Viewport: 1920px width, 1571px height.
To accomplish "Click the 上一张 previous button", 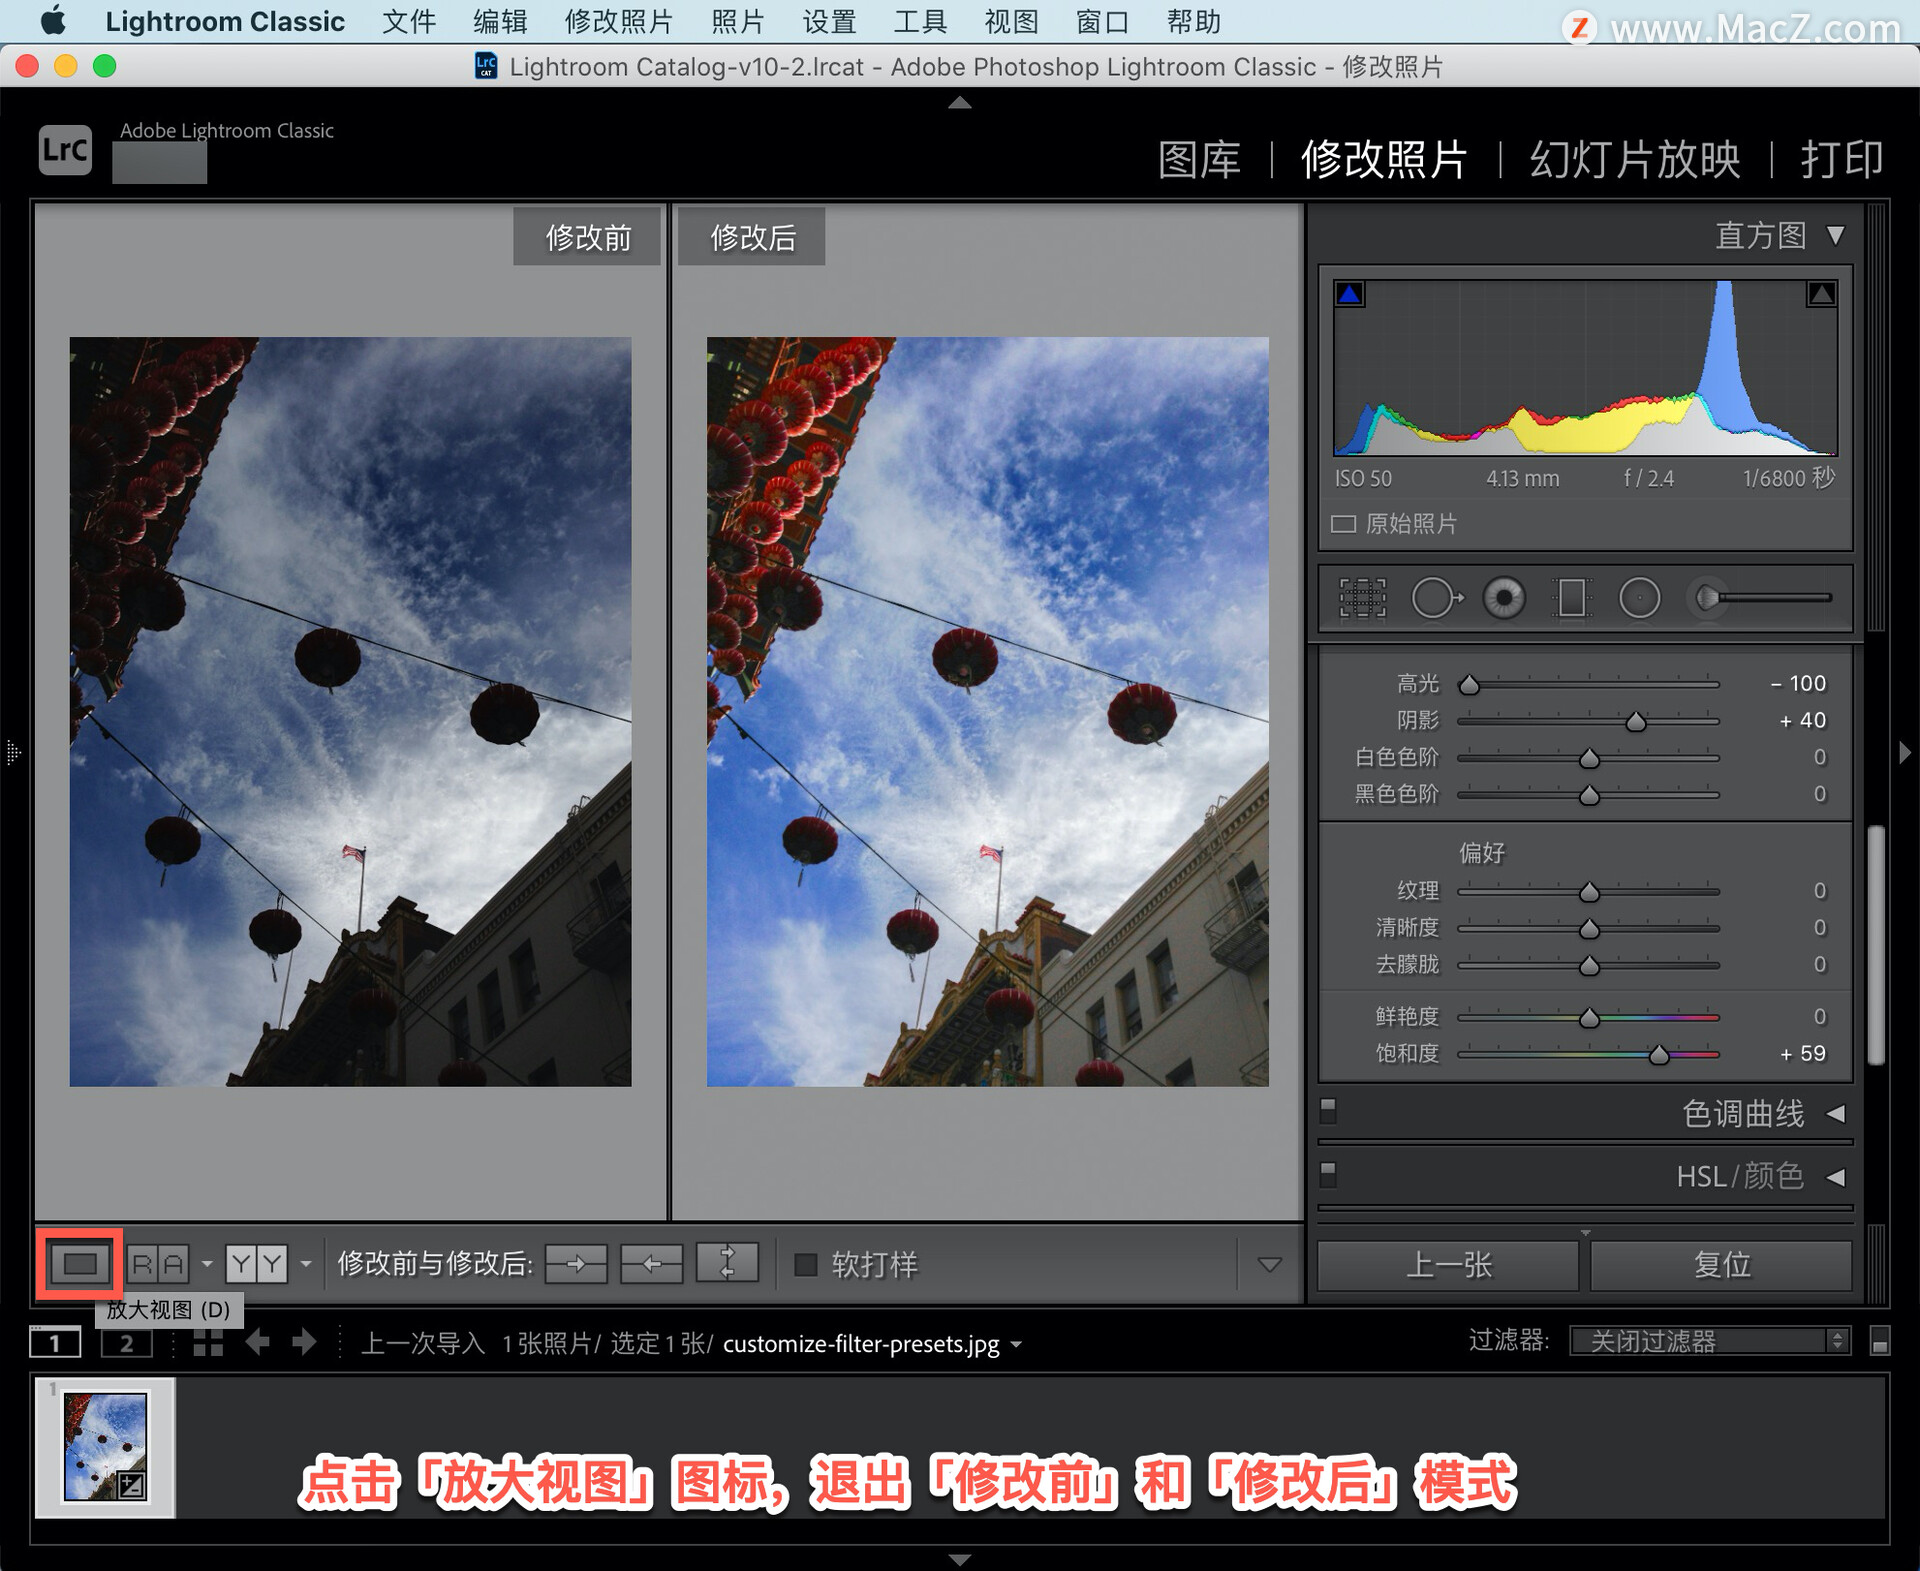I will tap(1448, 1265).
